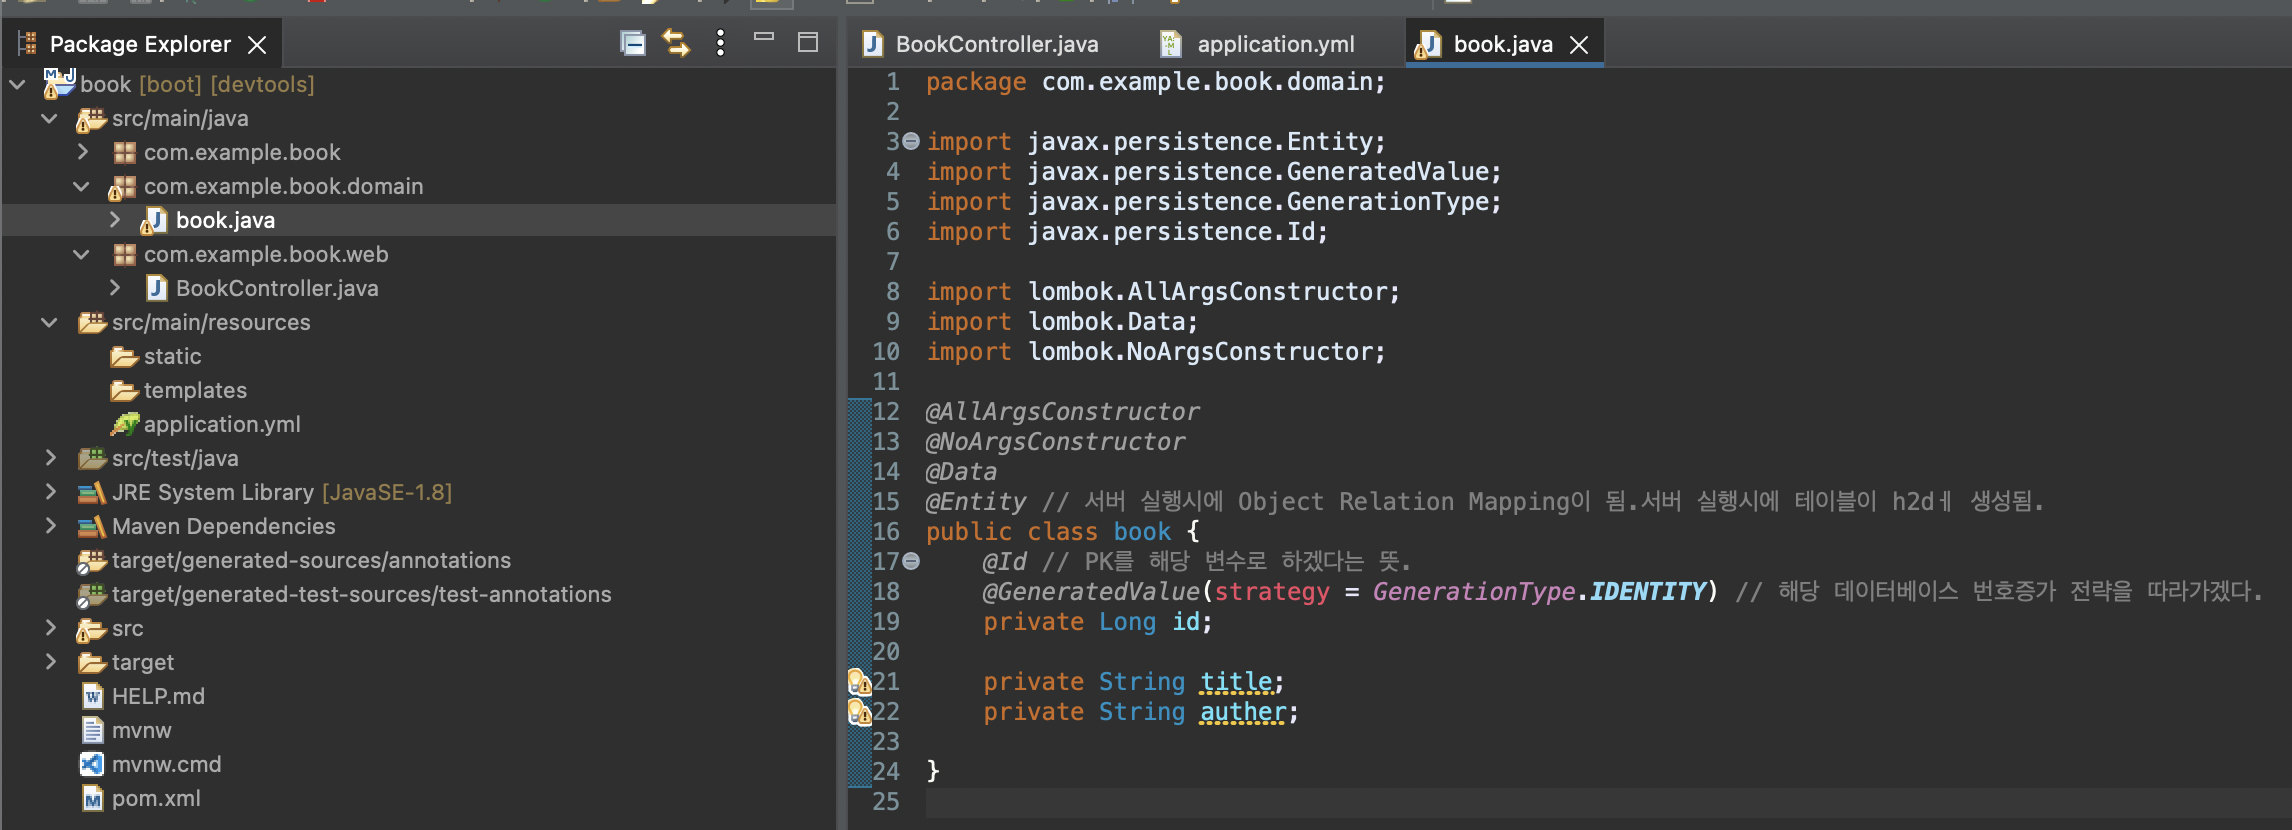The height and width of the screenshot is (830, 2292).
Task: Click the com.example.book package icon
Action: coord(124,152)
